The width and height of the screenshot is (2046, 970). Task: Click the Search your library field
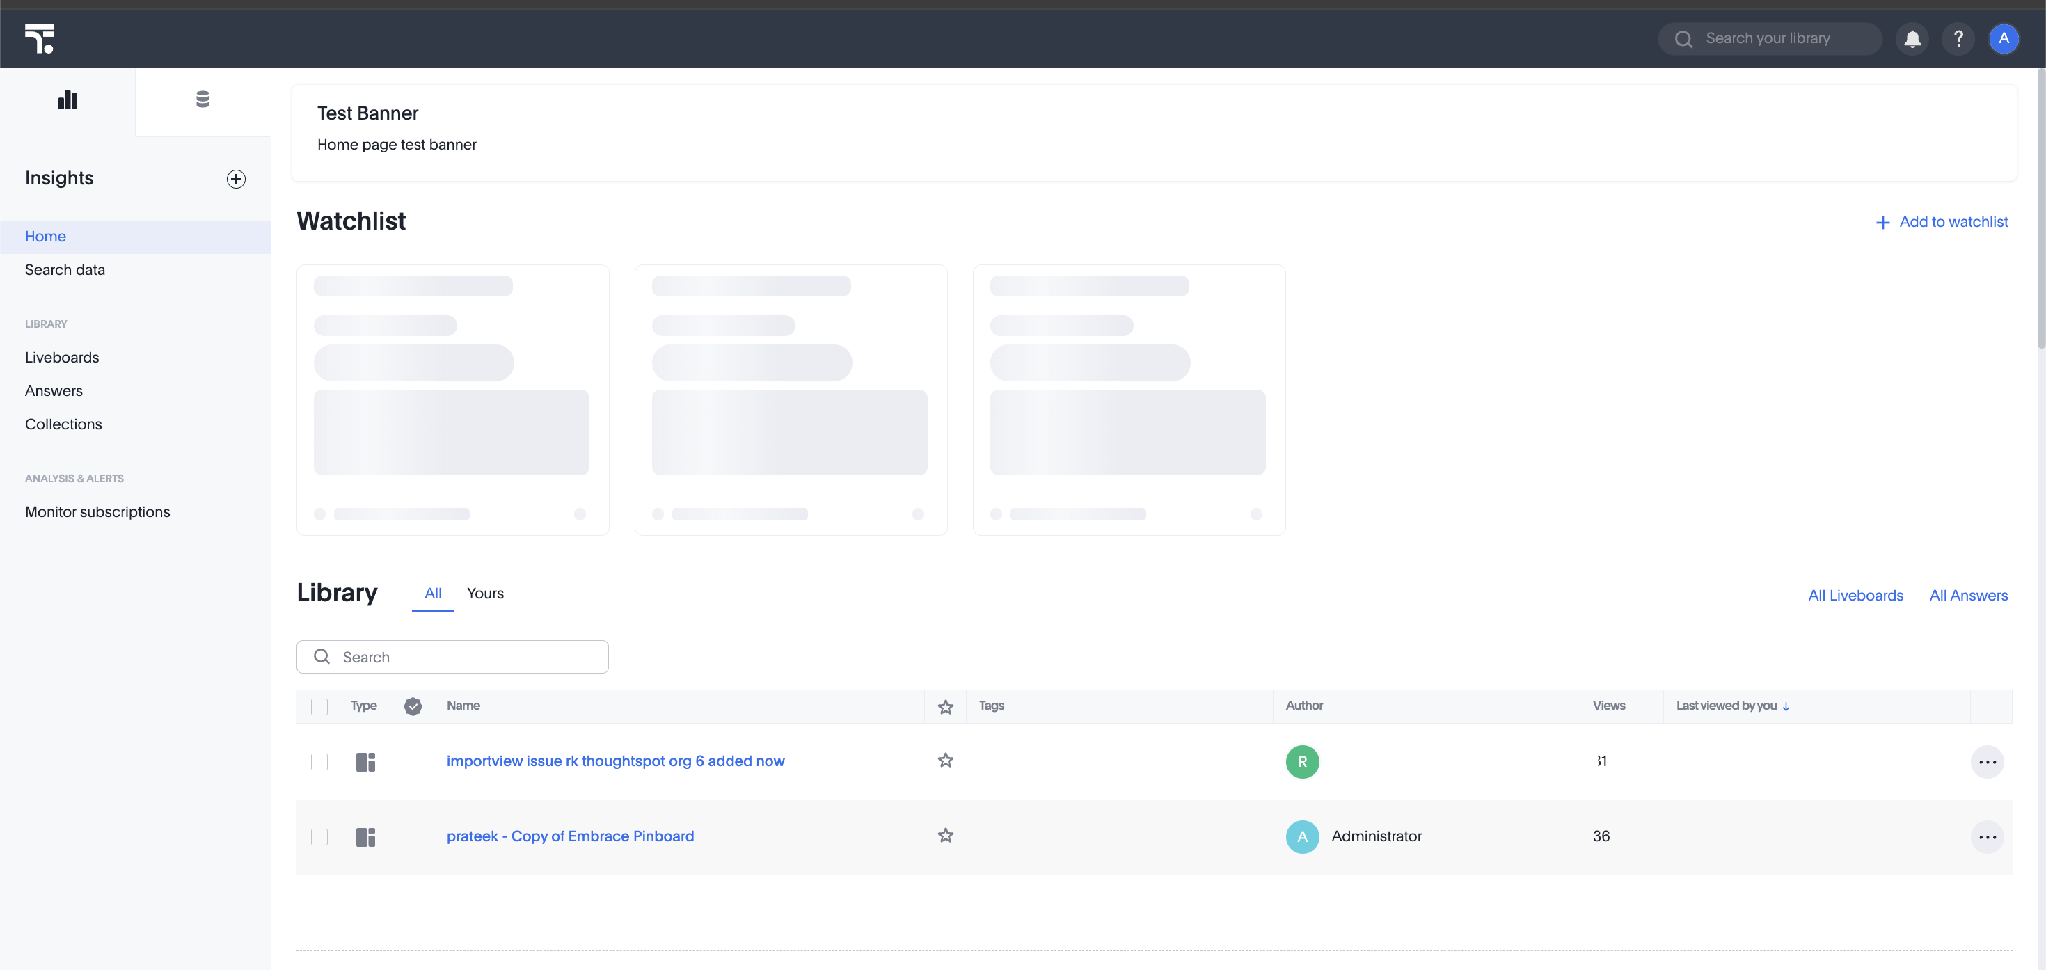point(1769,39)
